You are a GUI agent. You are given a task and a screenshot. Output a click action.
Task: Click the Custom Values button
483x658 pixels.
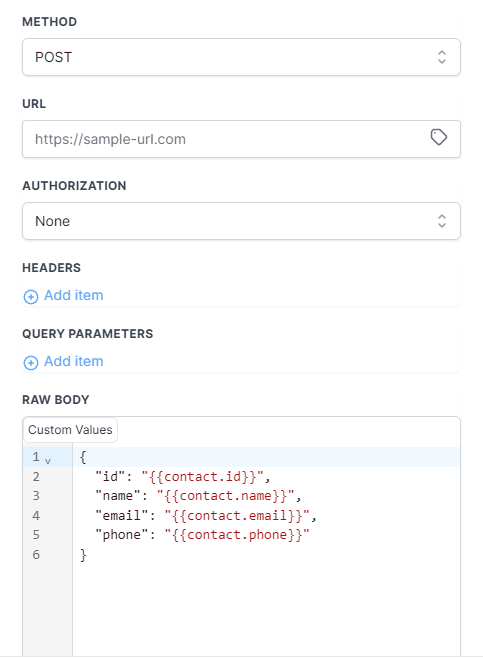click(x=70, y=430)
